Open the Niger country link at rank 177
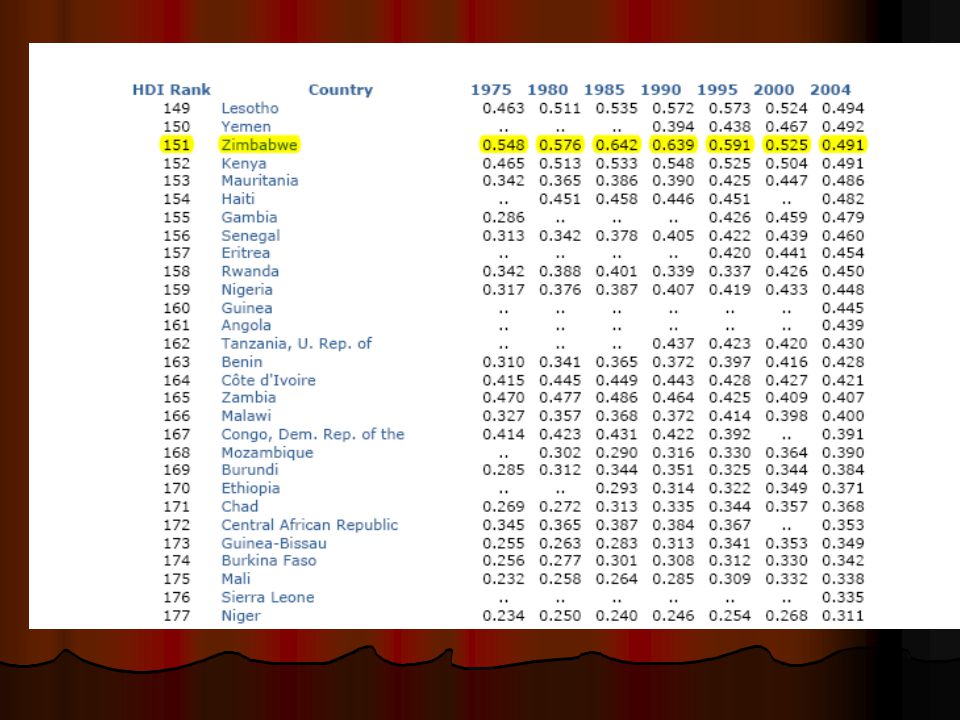This screenshot has width=960, height=720. (x=241, y=615)
